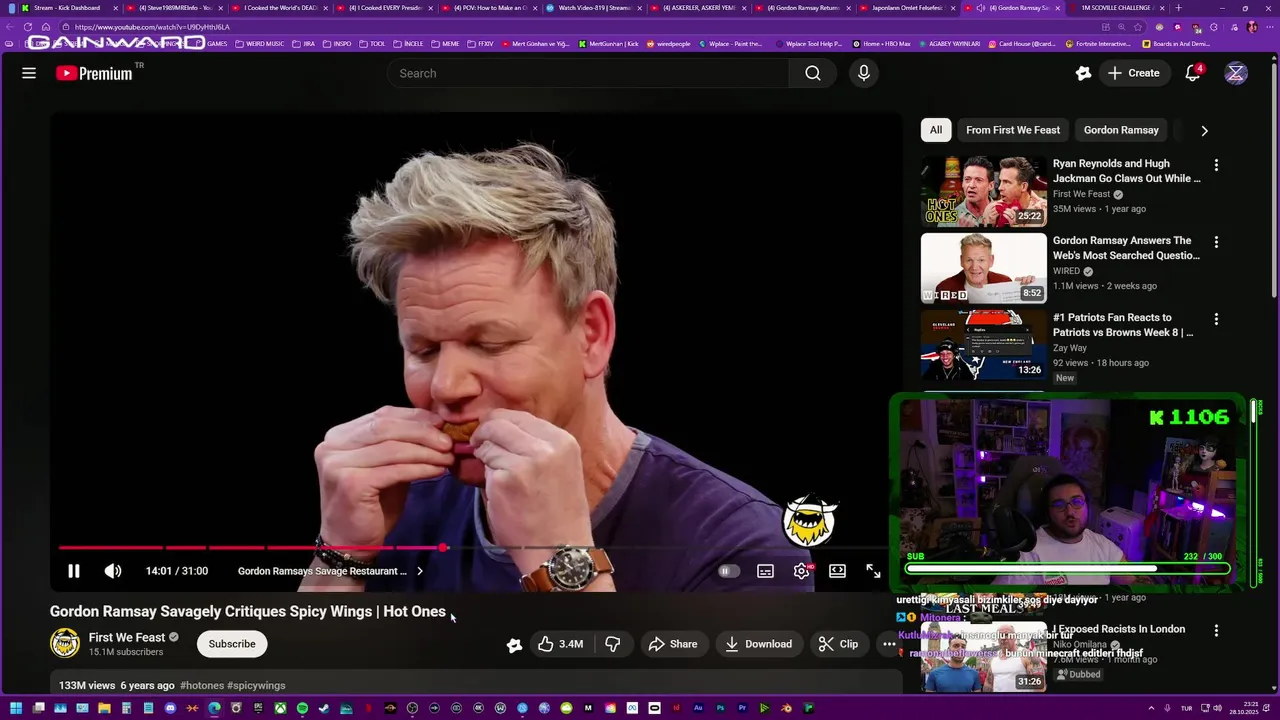Click the YouTube search field

(x=588, y=73)
